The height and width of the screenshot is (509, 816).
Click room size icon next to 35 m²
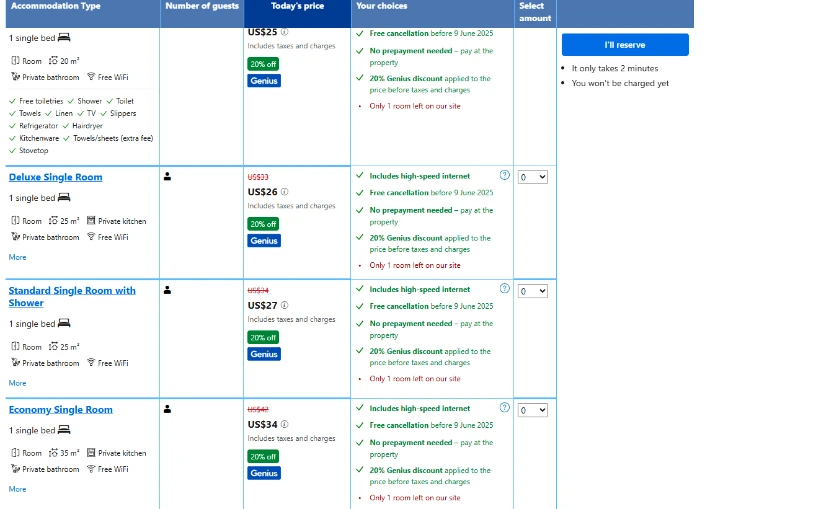pyautogui.click(x=53, y=453)
